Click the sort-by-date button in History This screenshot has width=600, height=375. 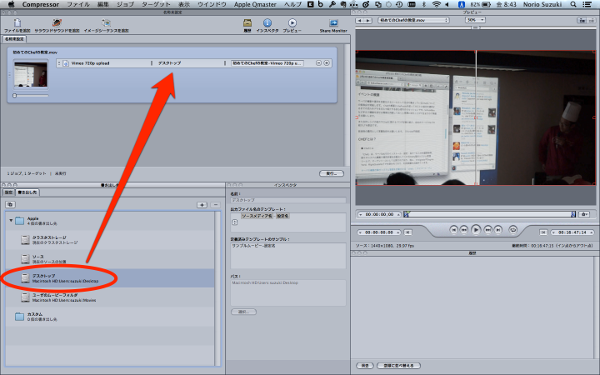(x=399, y=365)
